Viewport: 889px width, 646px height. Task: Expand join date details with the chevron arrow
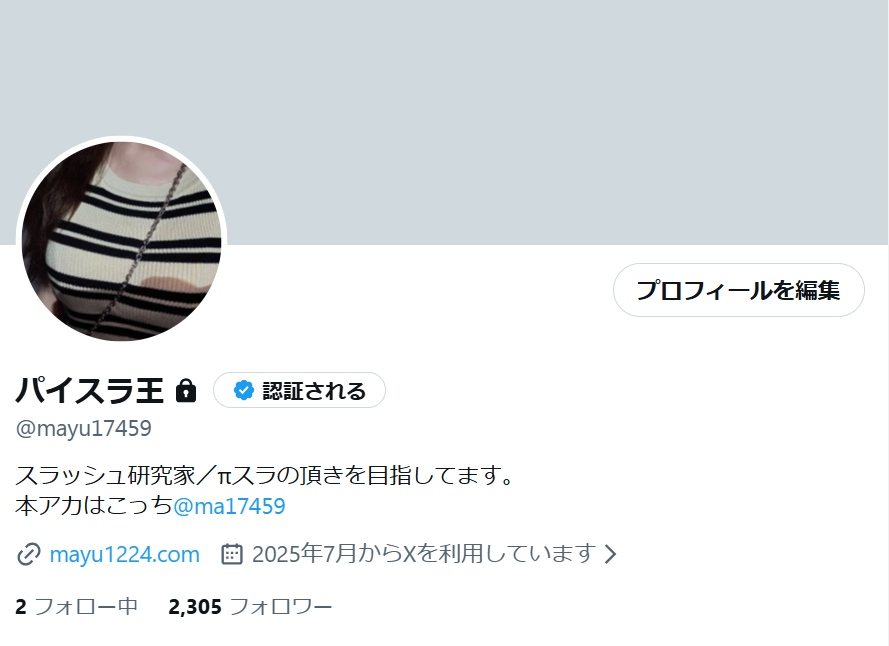pyautogui.click(x=610, y=554)
